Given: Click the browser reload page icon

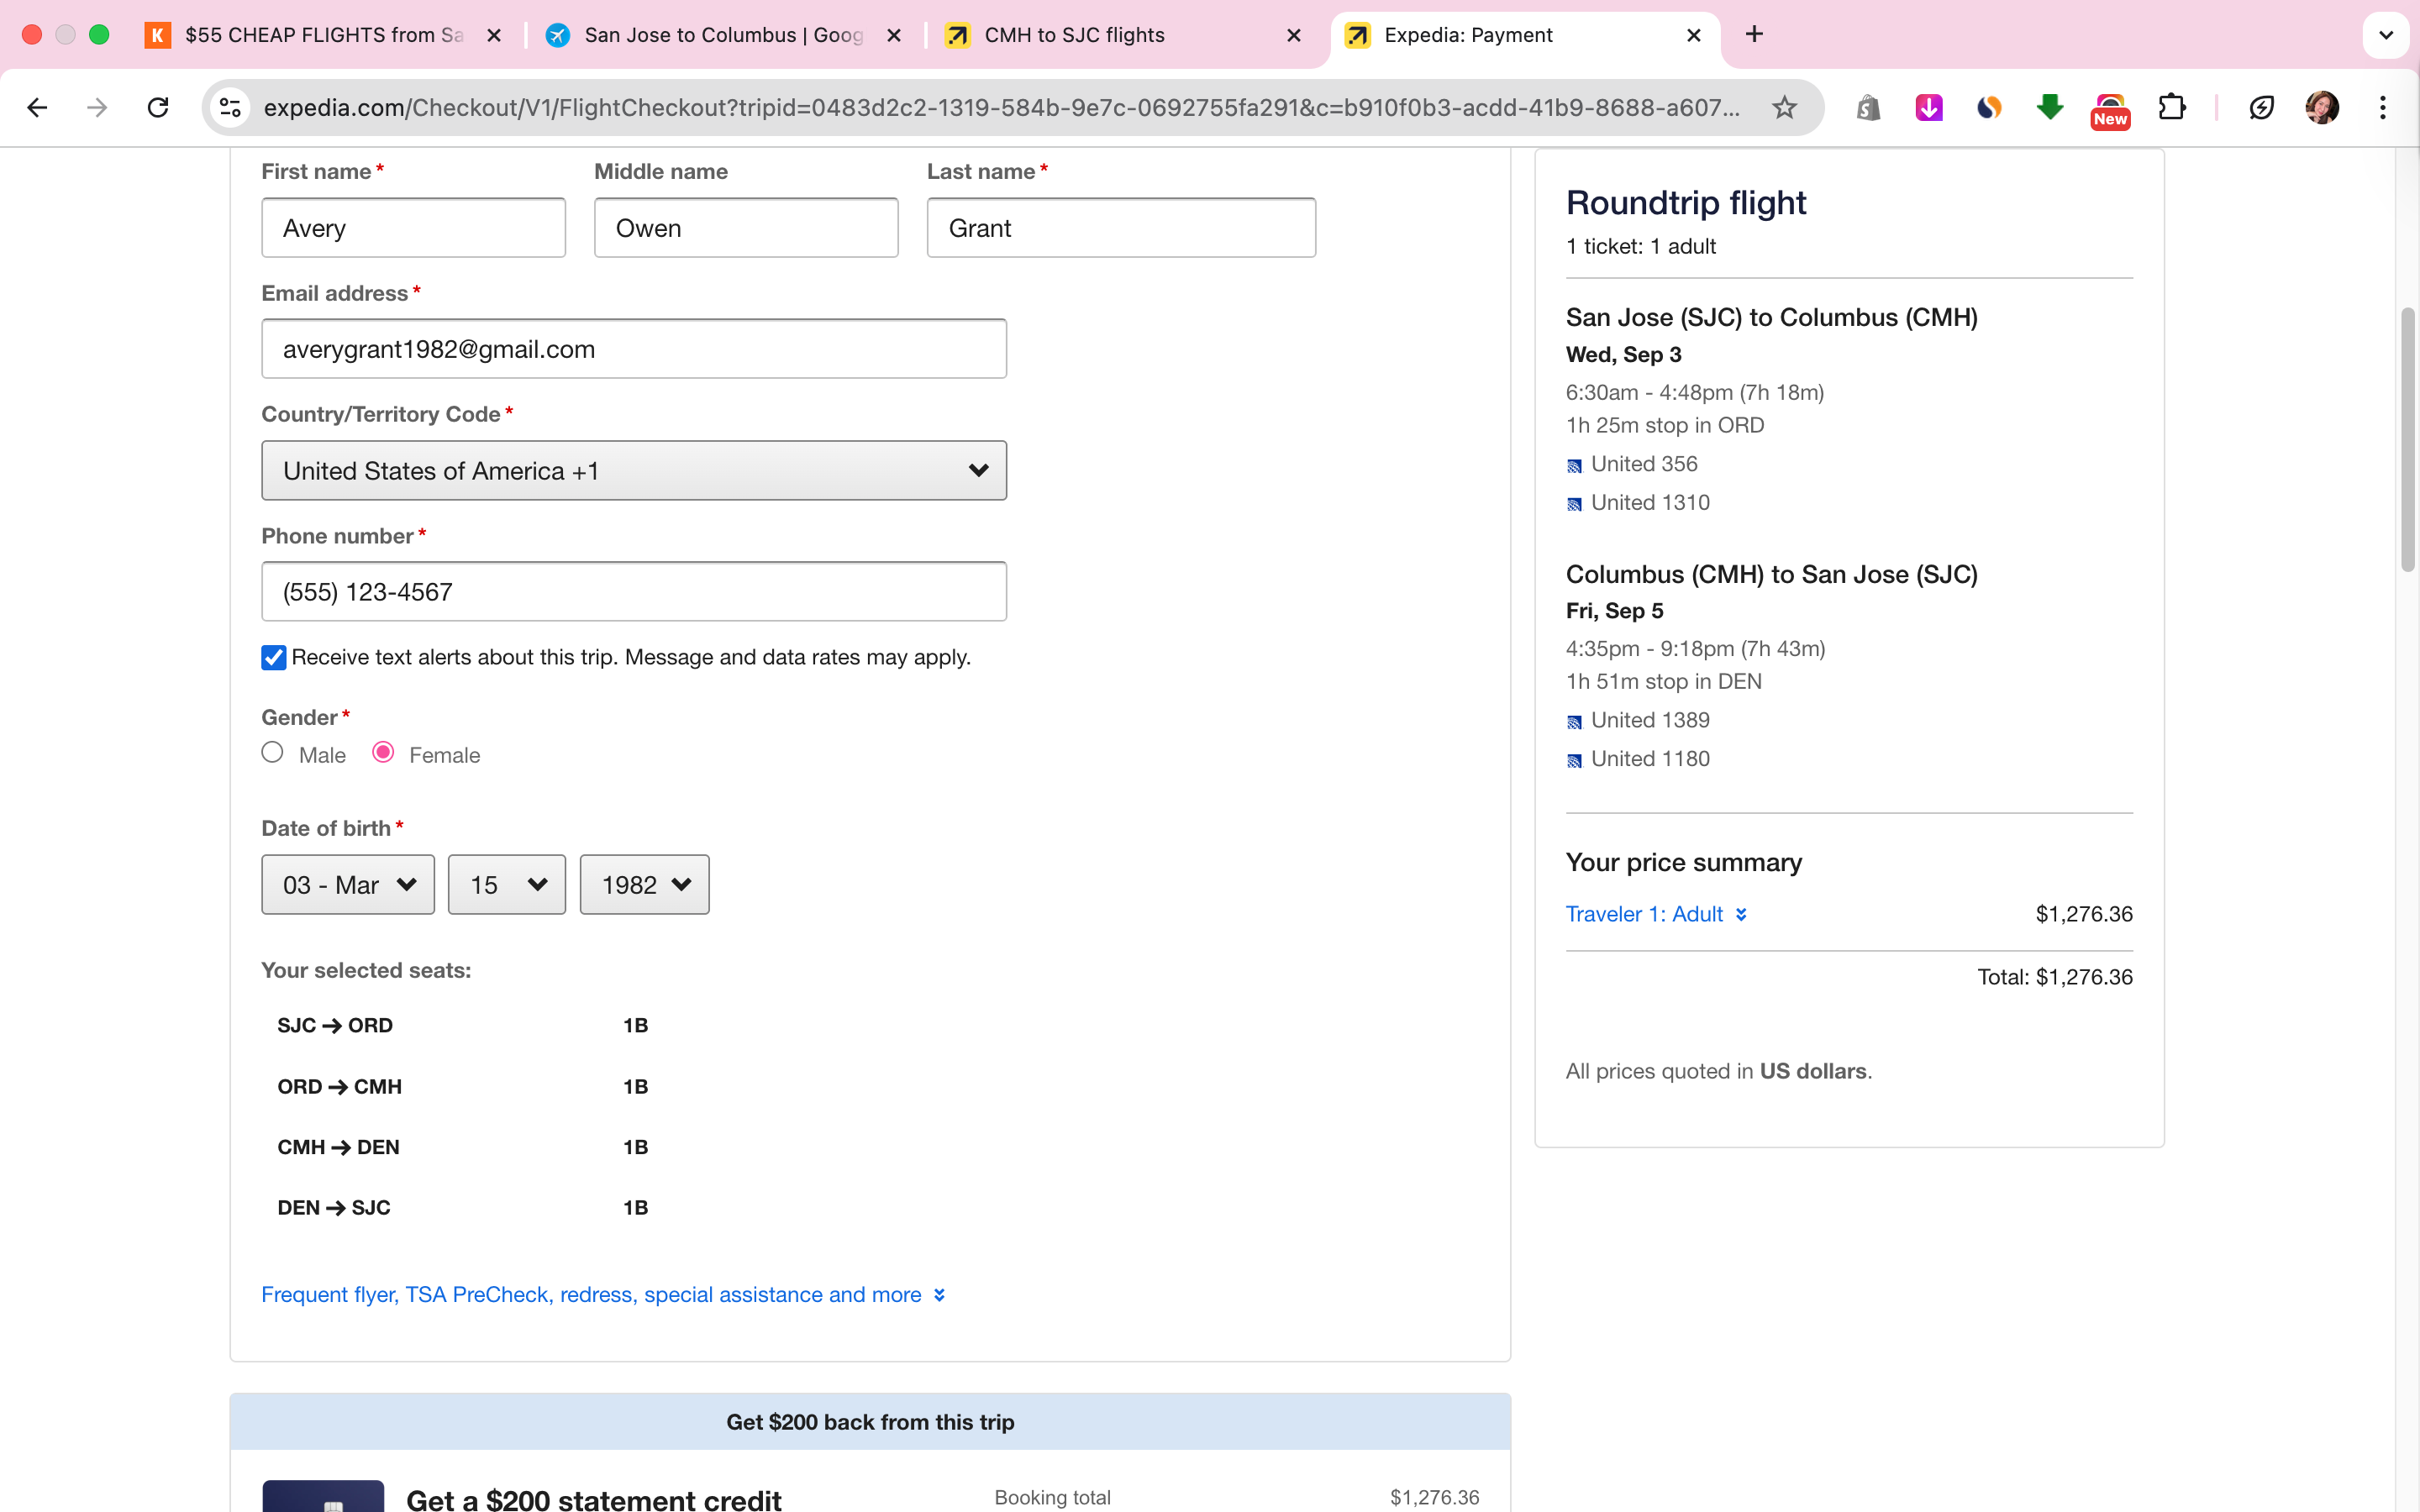Looking at the screenshot, I should click(x=158, y=107).
